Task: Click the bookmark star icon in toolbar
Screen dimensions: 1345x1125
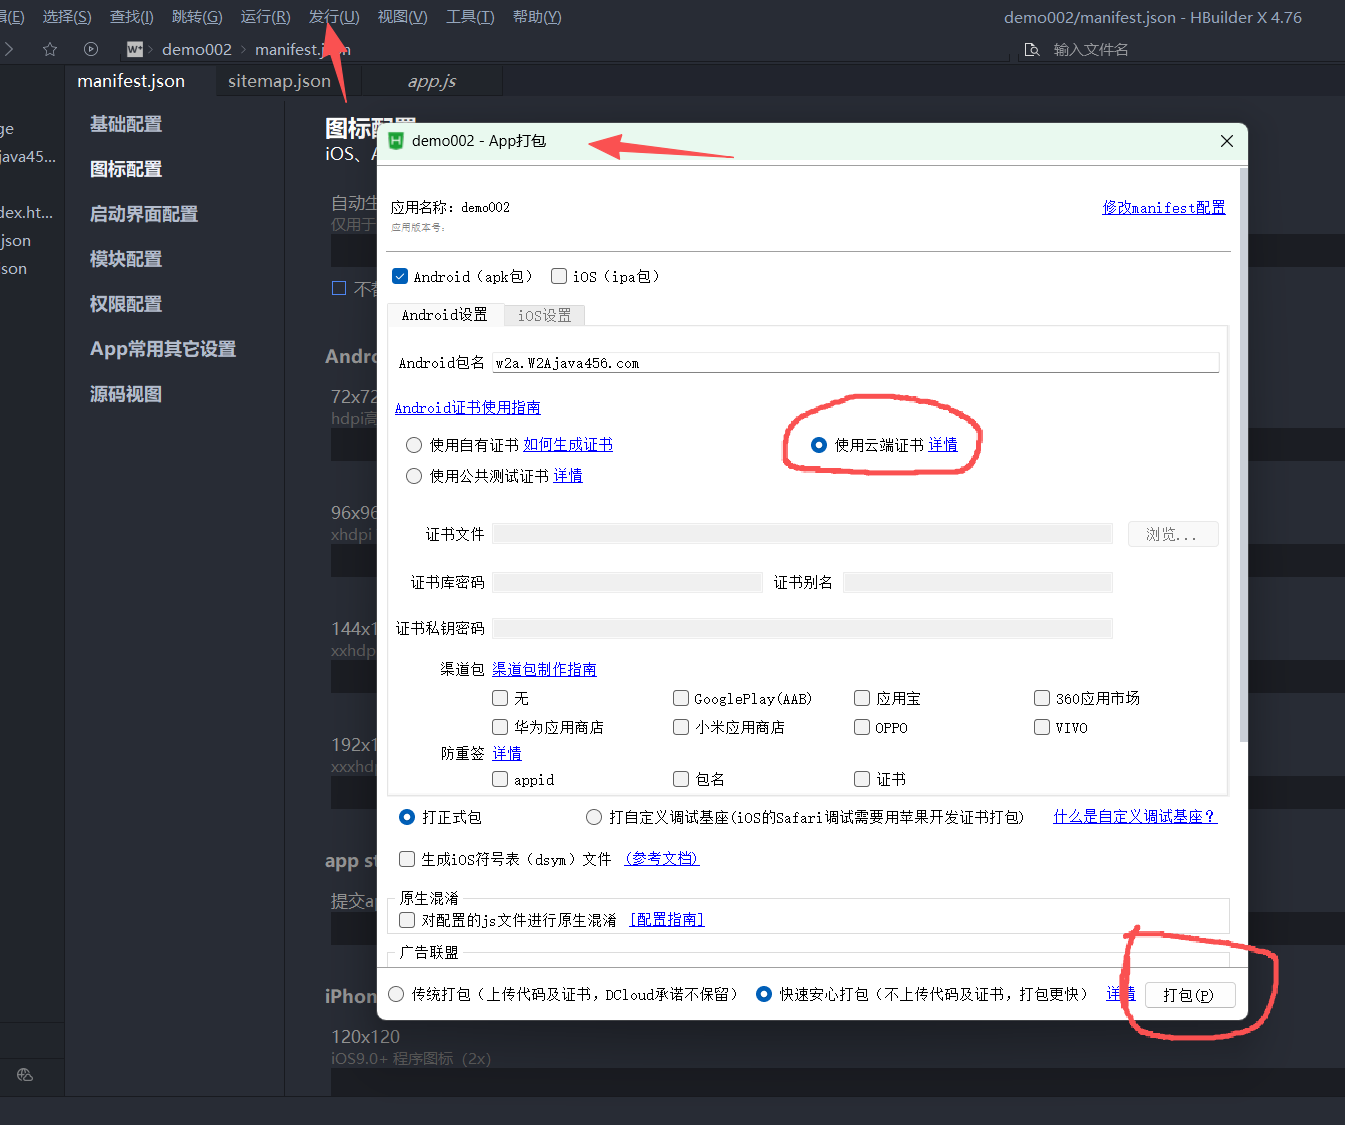Action: [50, 49]
